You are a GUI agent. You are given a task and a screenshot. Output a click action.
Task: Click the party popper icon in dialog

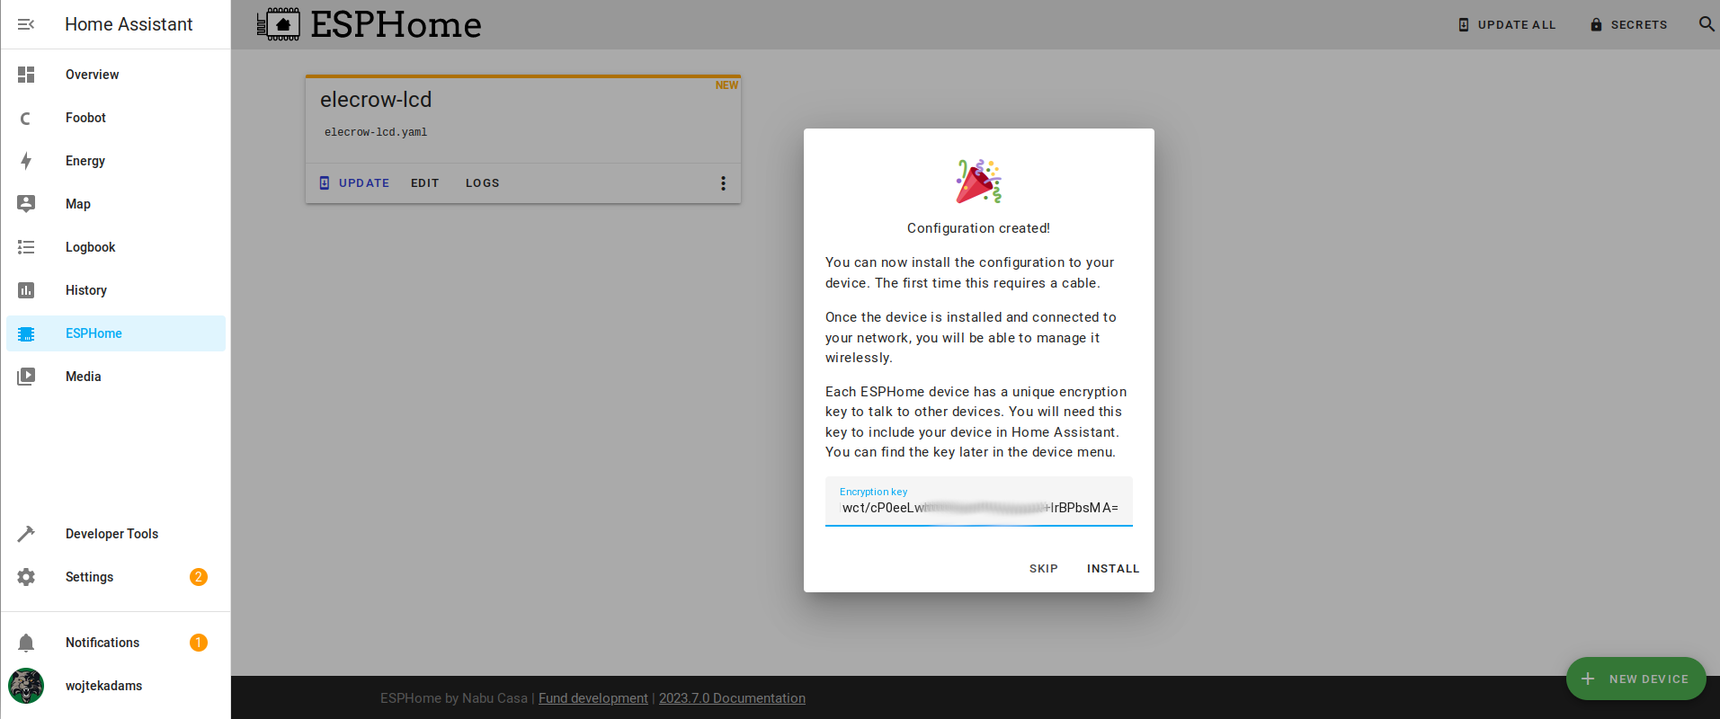click(x=978, y=181)
